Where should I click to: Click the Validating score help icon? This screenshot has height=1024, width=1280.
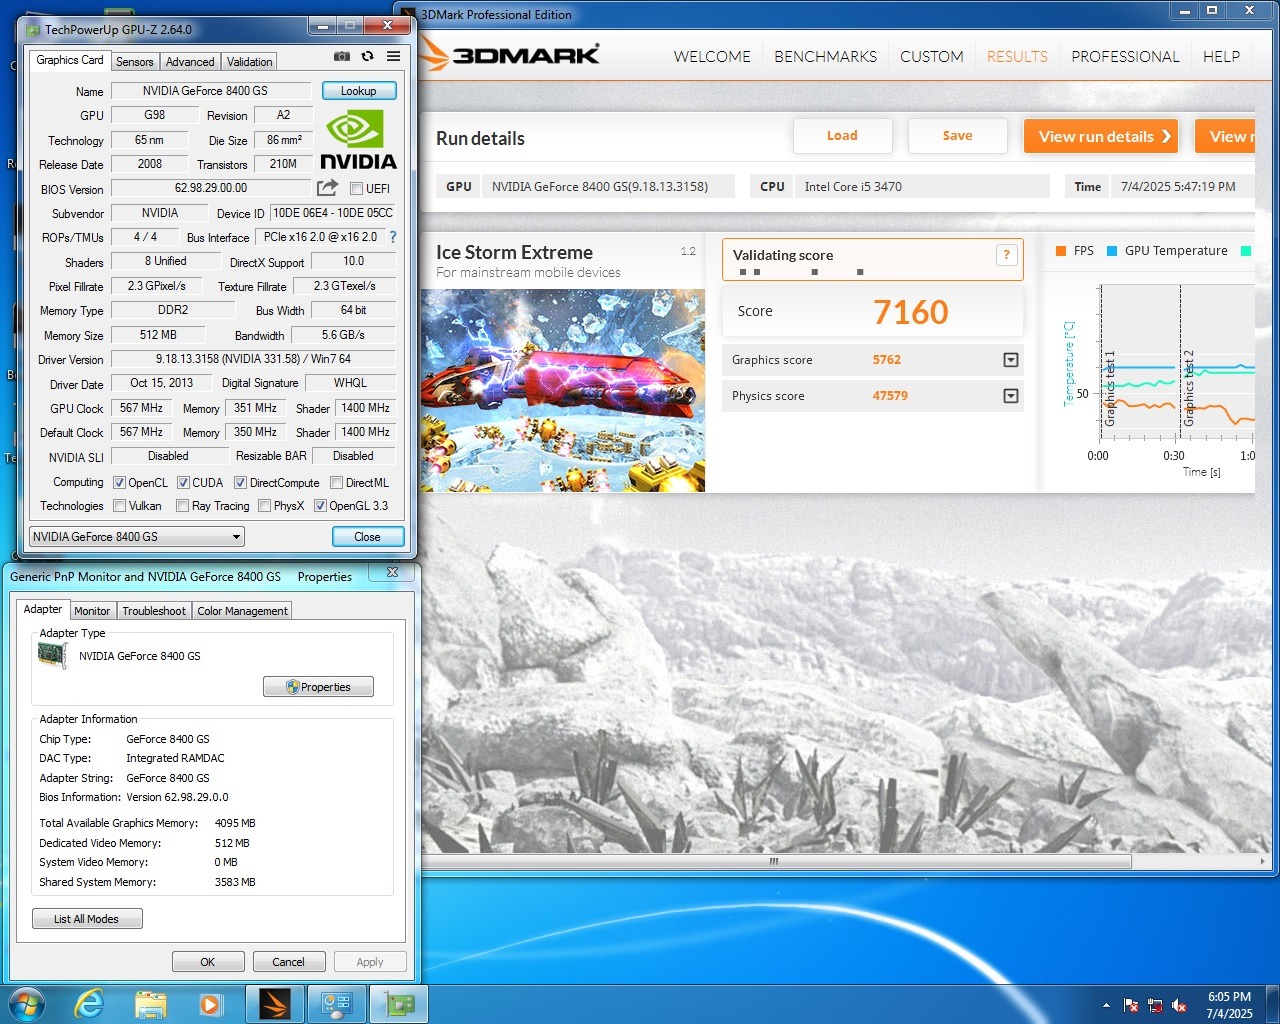(x=1007, y=255)
